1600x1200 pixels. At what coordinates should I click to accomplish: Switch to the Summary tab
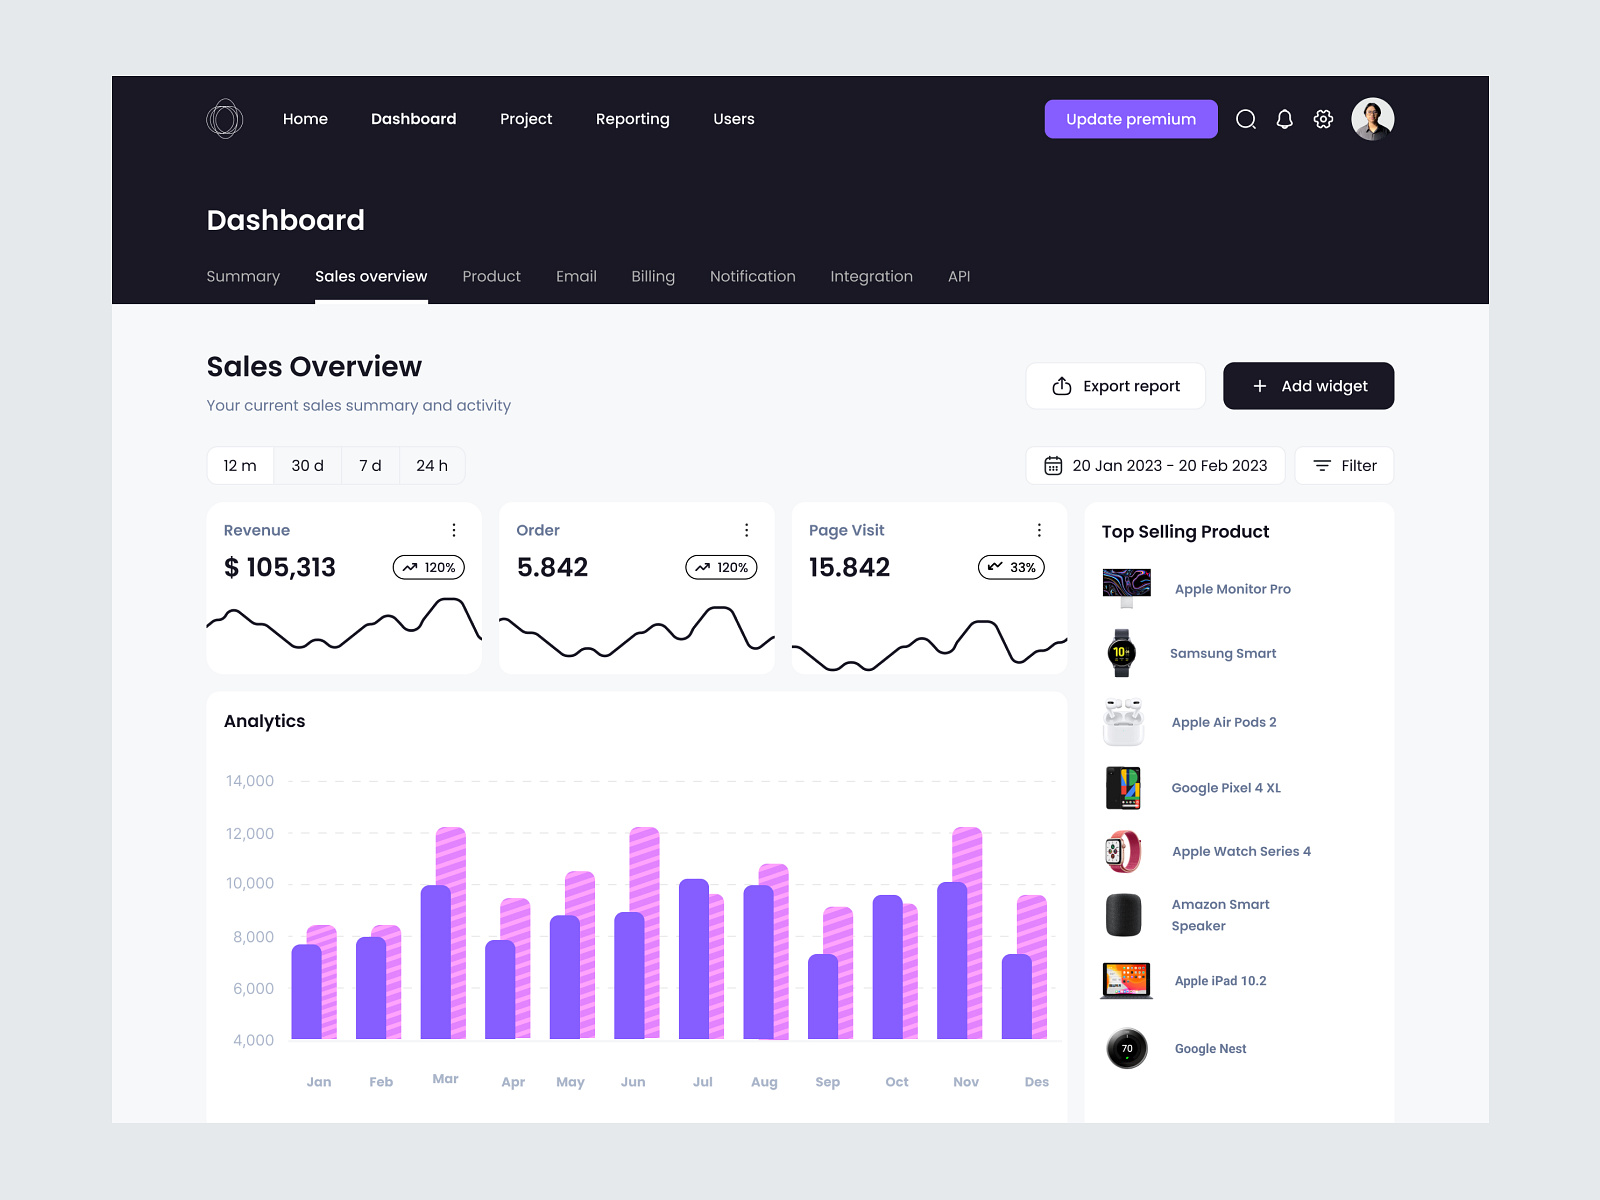click(x=243, y=276)
